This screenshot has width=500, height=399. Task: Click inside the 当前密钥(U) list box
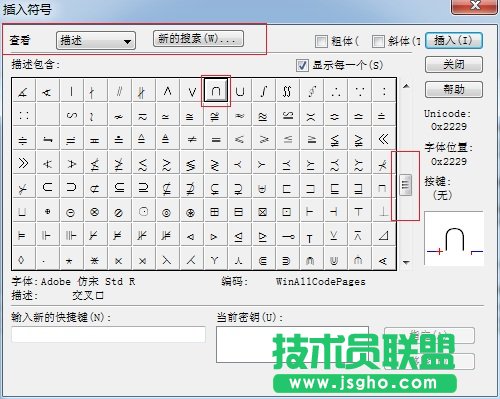pos(292,344)
